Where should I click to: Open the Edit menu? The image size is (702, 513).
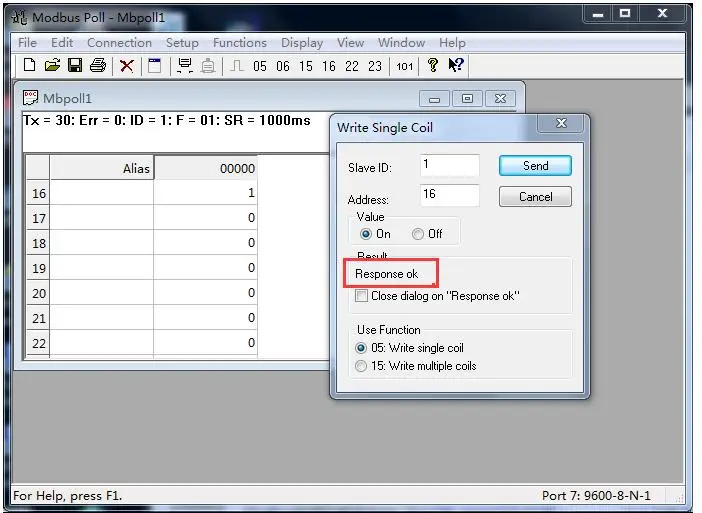click(62, 43)
